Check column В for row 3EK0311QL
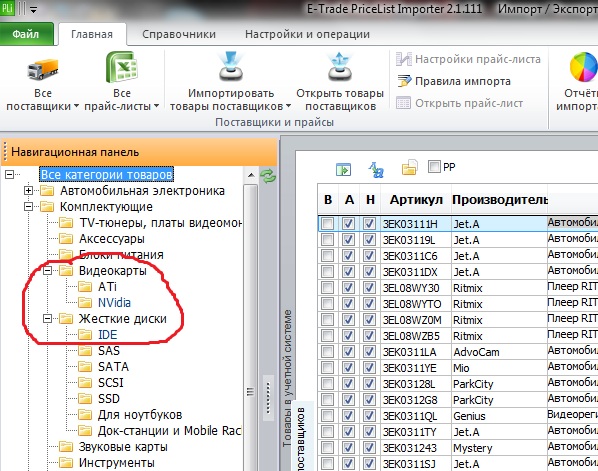 pos(327,416)
